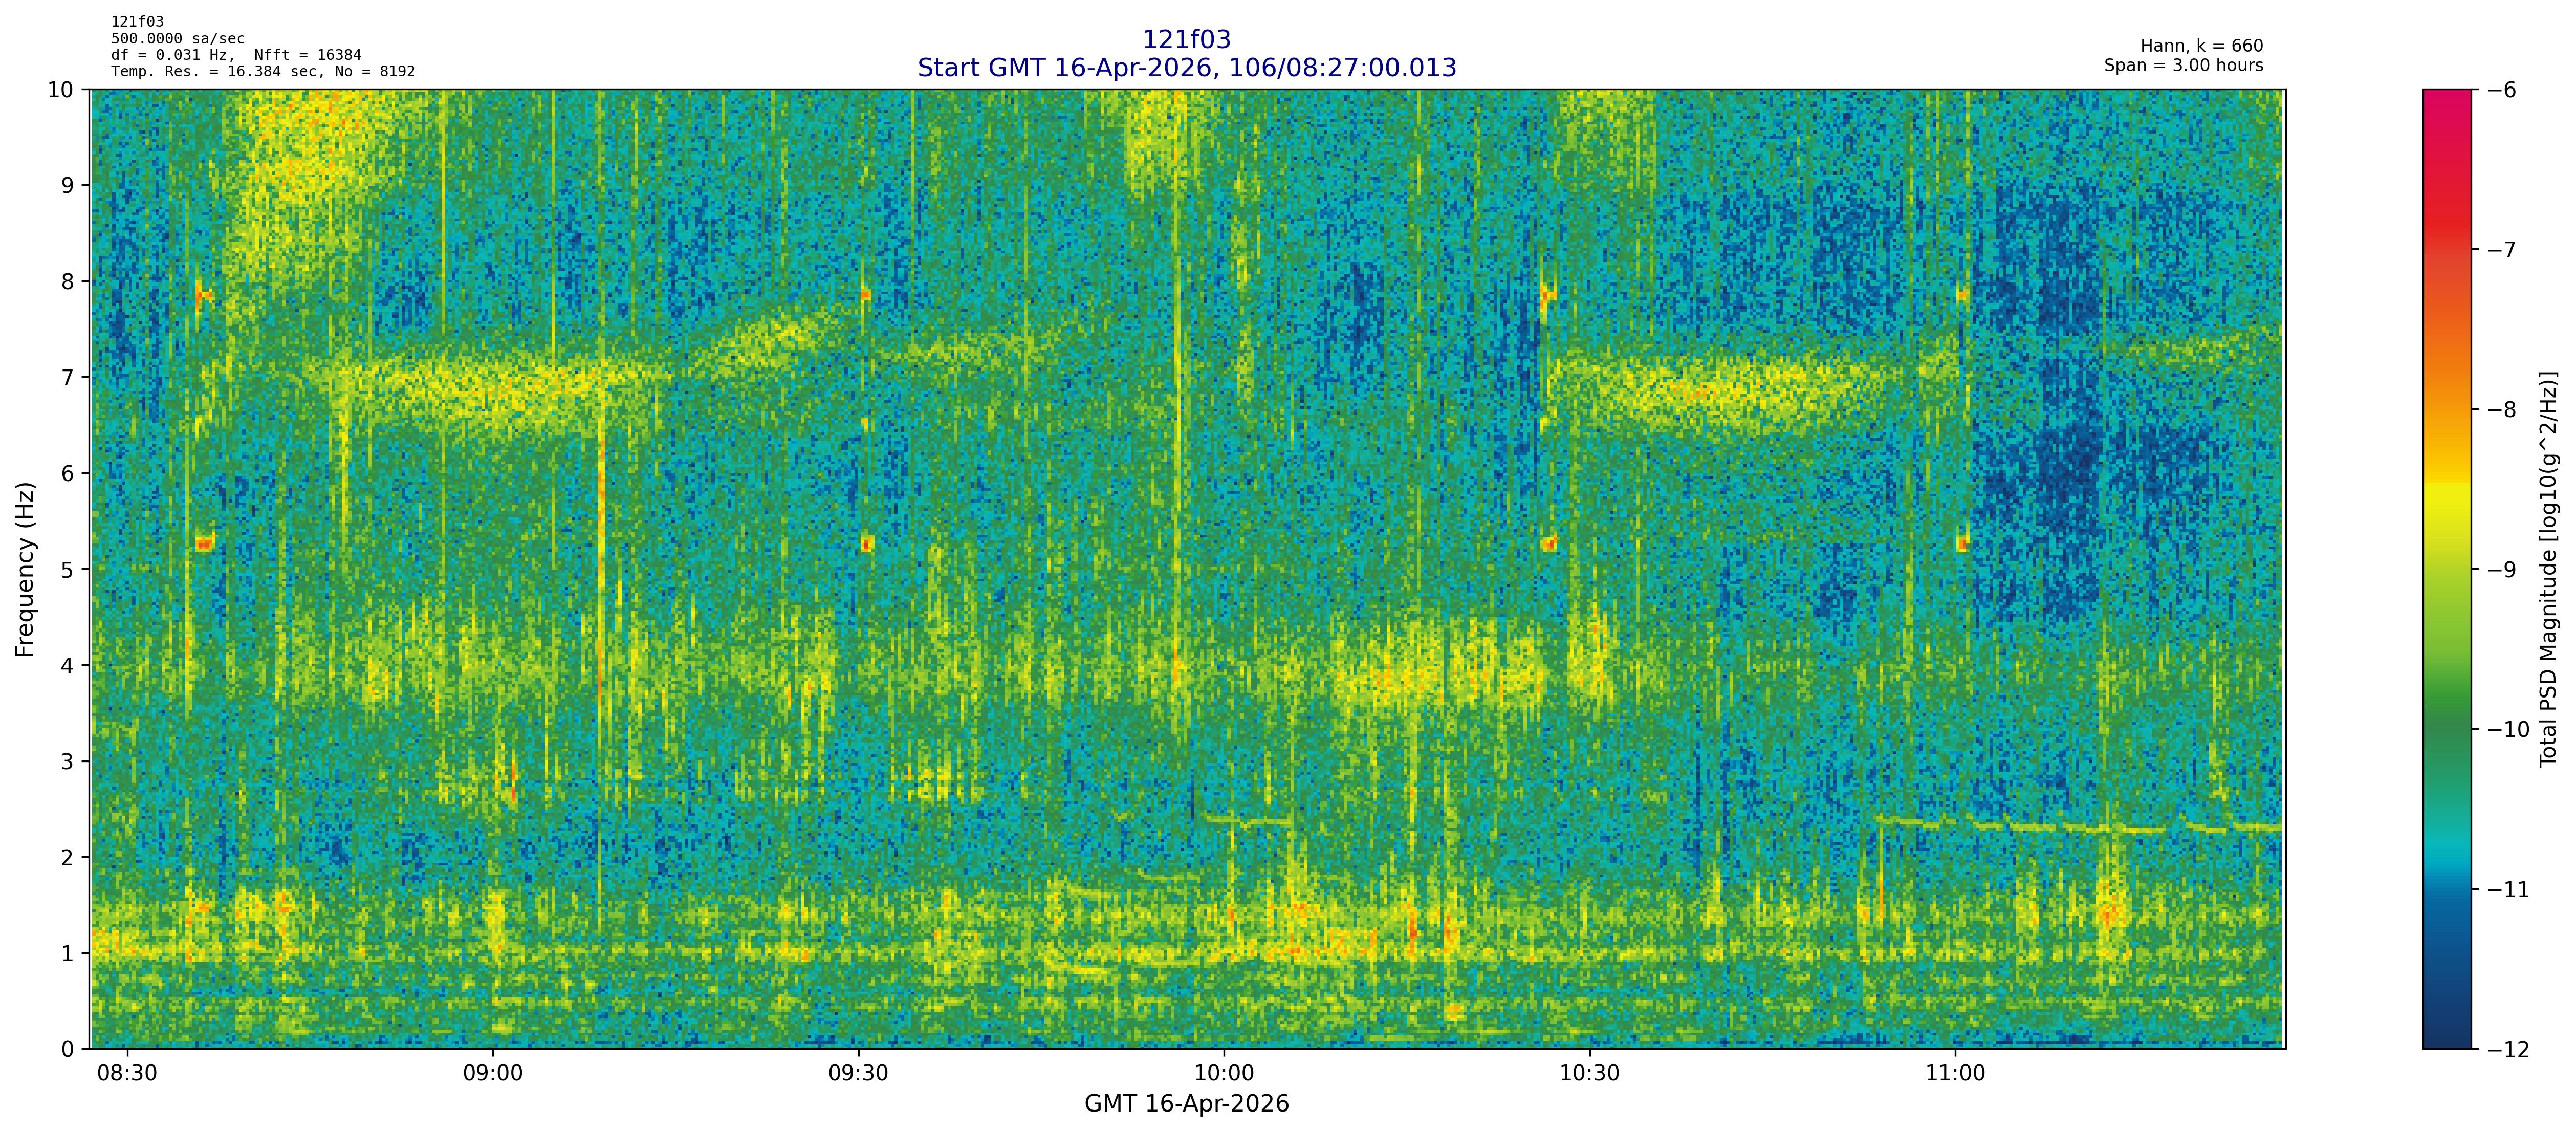Click the 08:30 time tick label

127,1073
